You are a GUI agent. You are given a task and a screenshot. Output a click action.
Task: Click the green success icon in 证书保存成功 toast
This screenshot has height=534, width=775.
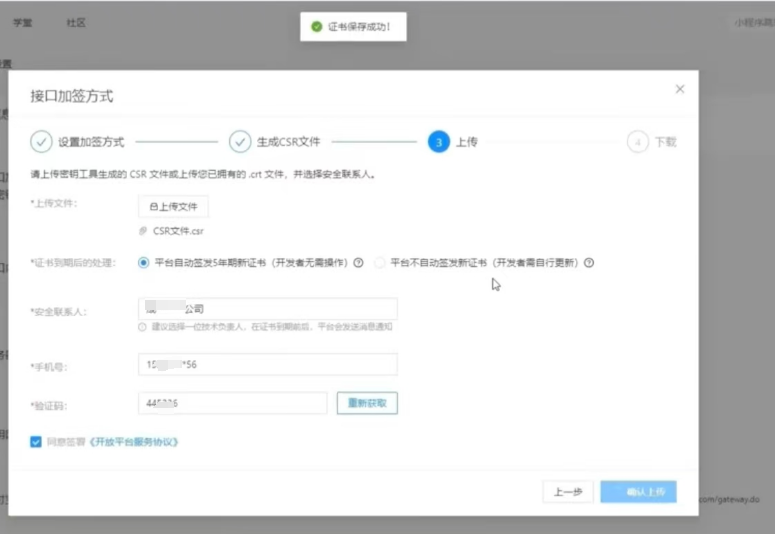tap(317, 27)
